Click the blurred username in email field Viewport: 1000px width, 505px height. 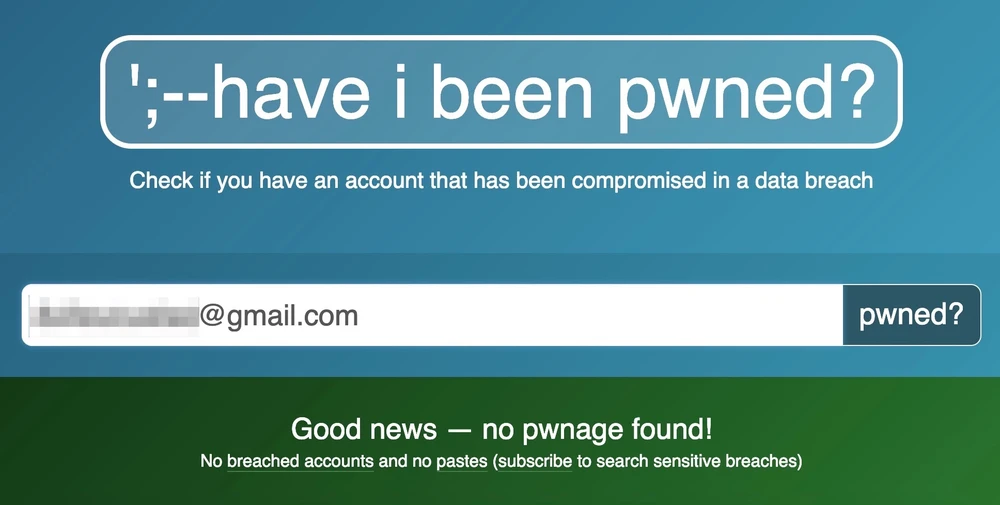(115, 316)
